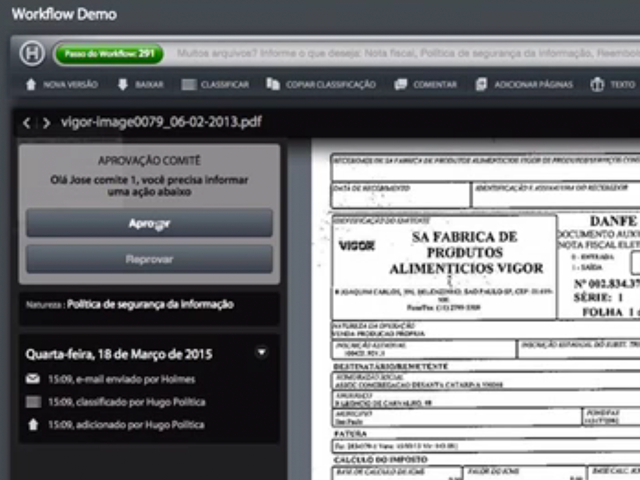Click the Holmes H logo icon
640x480 pixels.
click(x=32, y=53)
